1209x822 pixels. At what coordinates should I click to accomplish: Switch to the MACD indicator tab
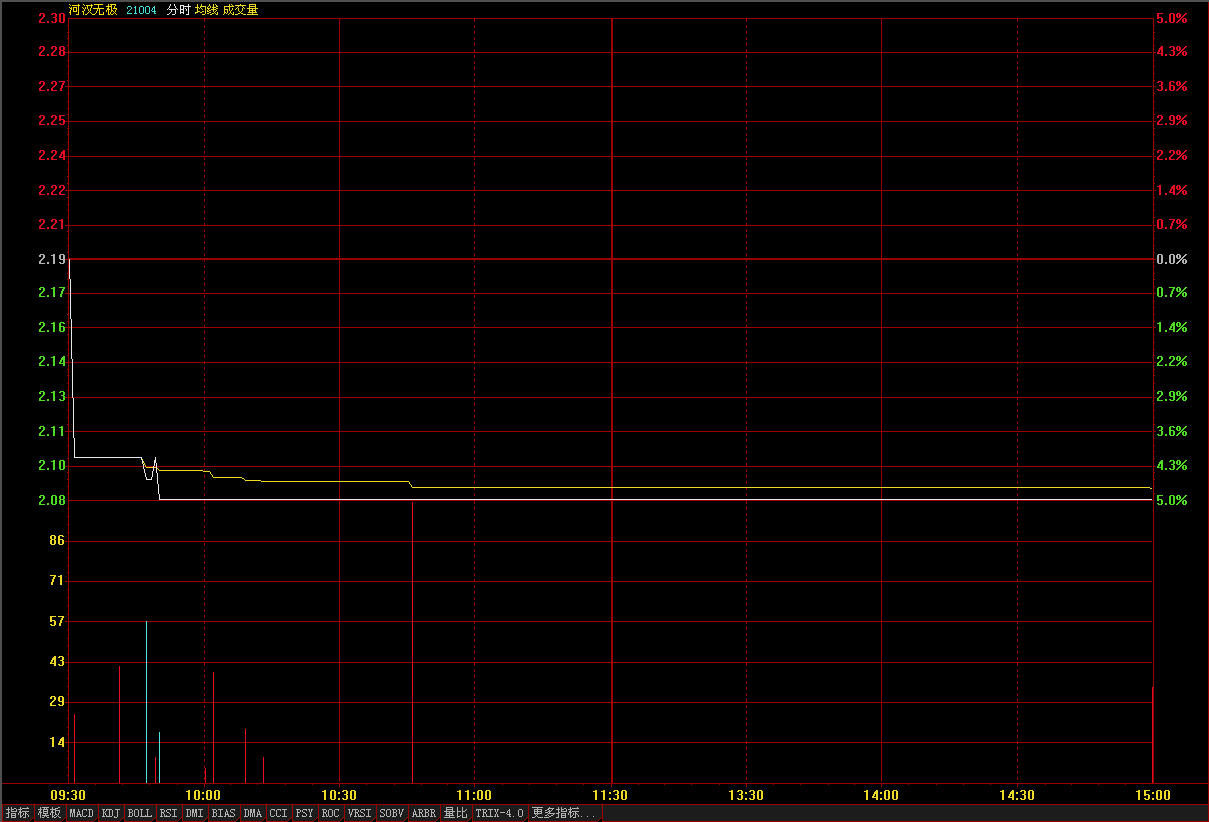(x=81, y=813)
